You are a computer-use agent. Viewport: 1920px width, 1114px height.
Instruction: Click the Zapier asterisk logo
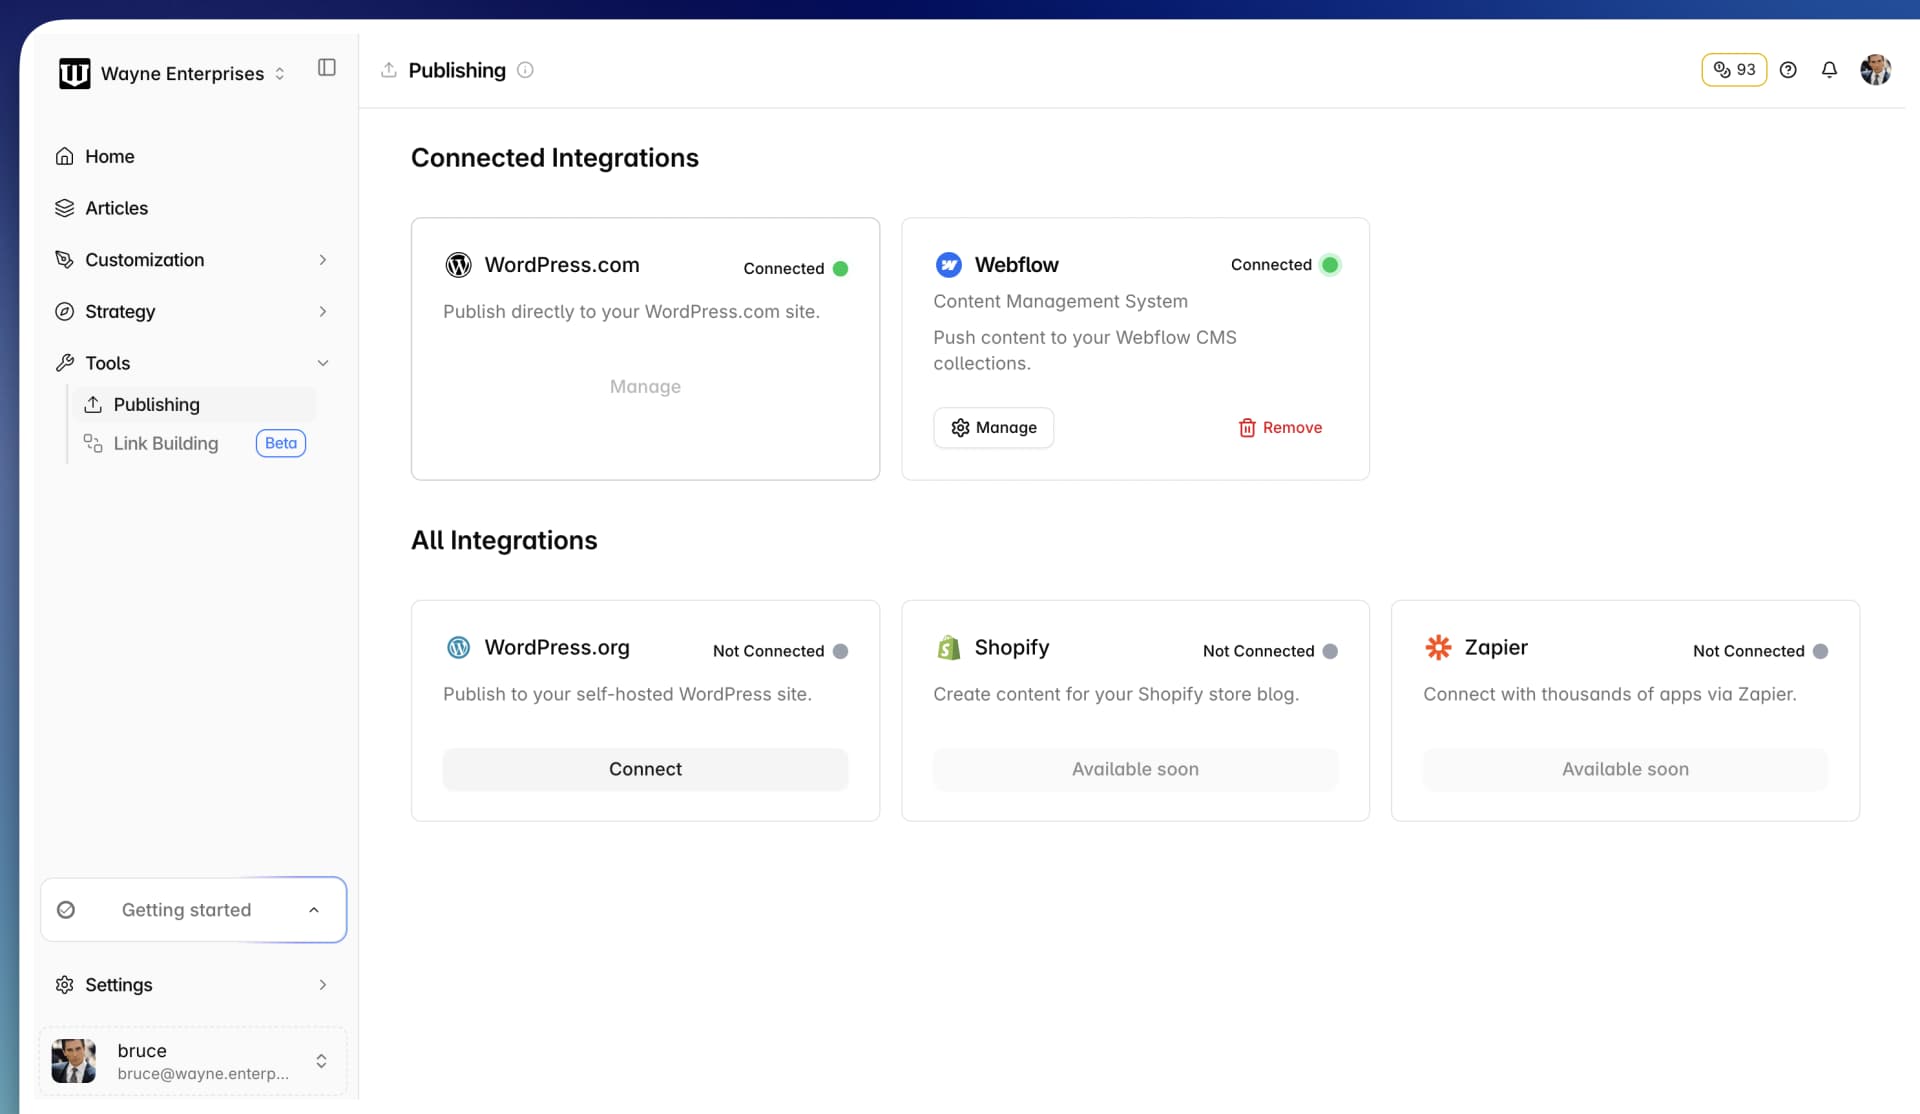click(x=1438, y=647)
